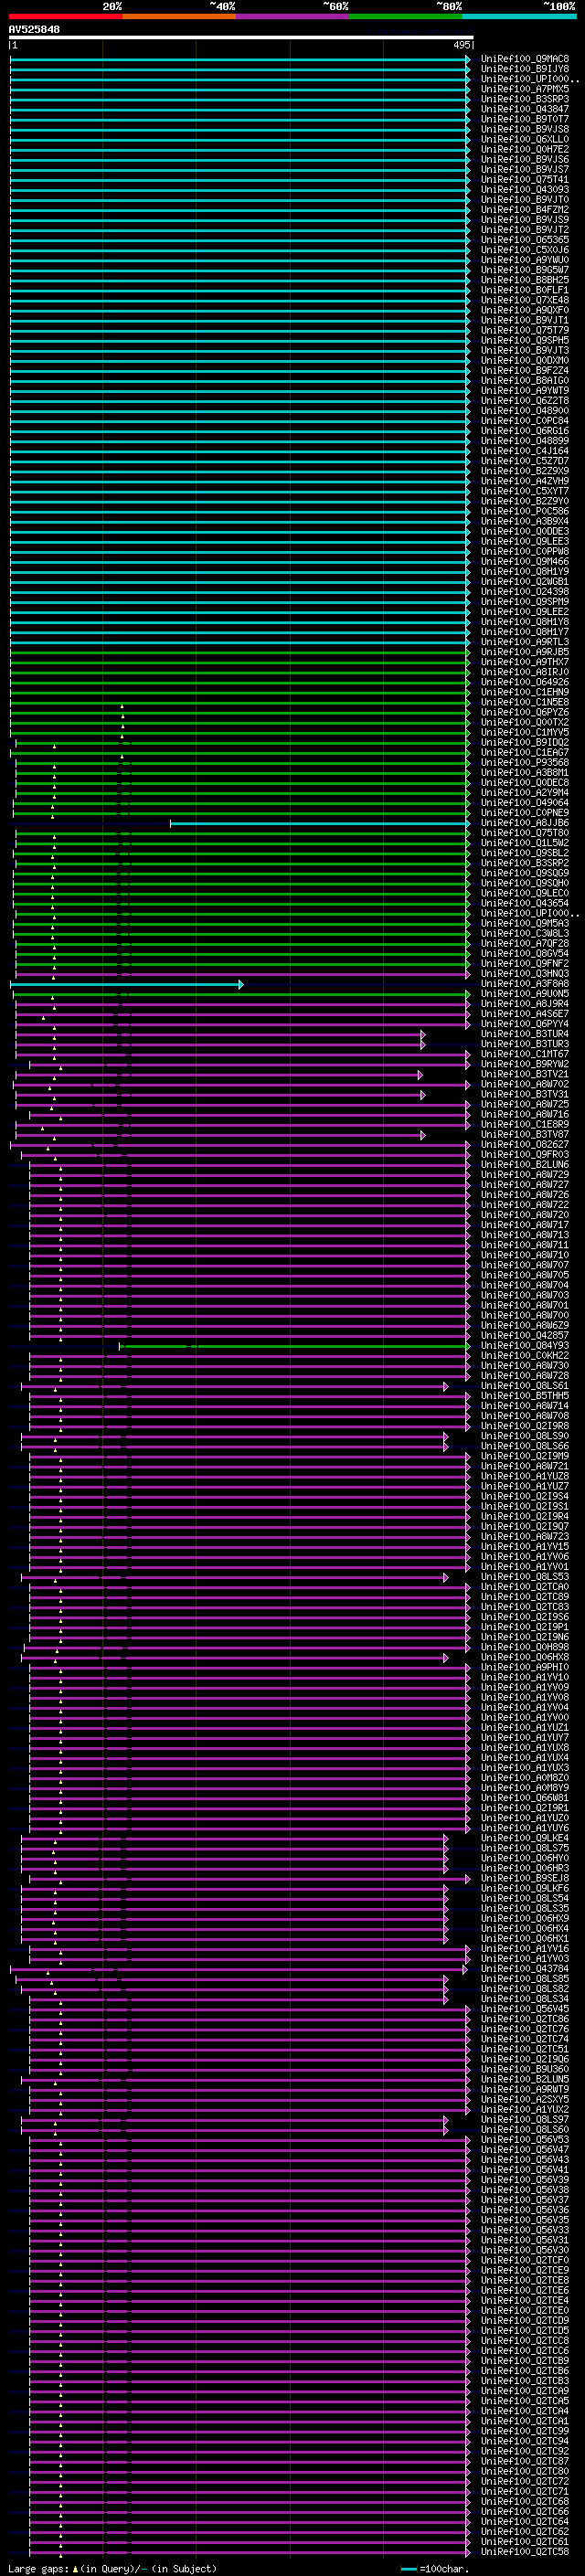Select hit label UniRef100_O48900
Screen dimensions: 585x2576
click(525, 411)
